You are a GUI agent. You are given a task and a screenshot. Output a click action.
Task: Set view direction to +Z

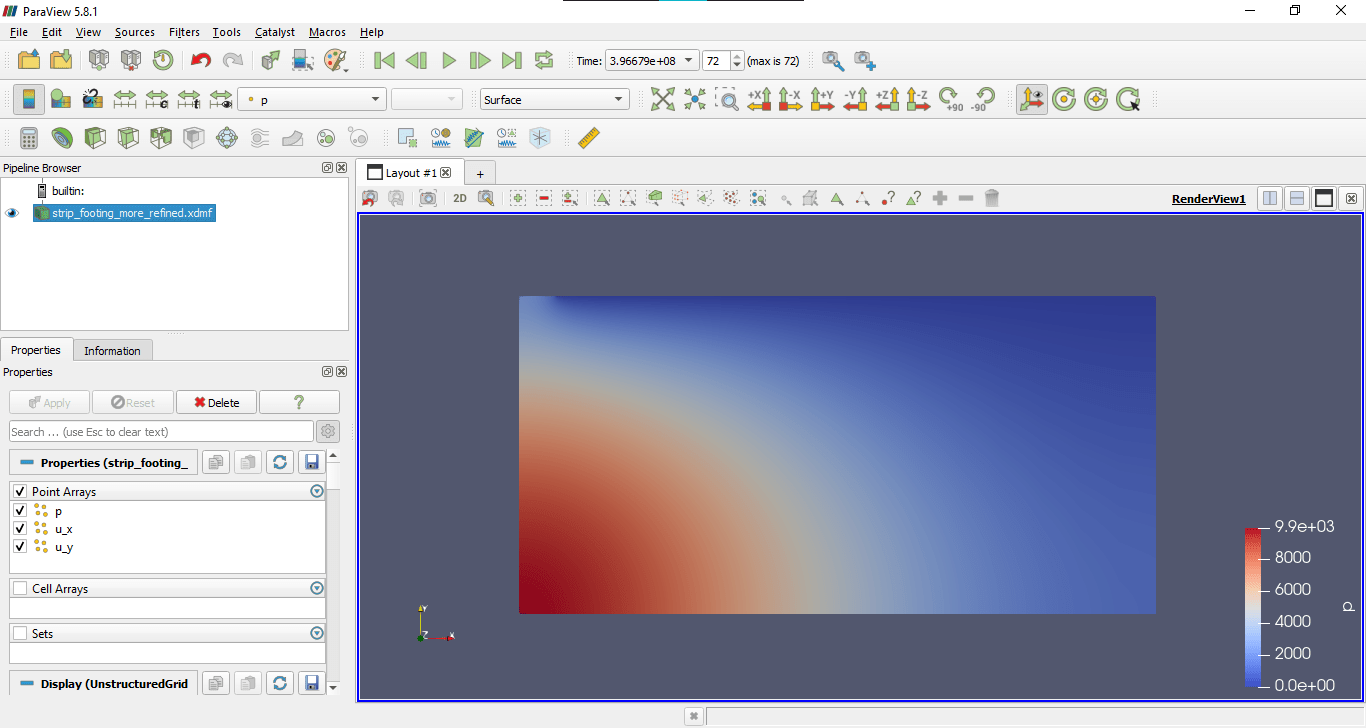(x=887, y=99)
